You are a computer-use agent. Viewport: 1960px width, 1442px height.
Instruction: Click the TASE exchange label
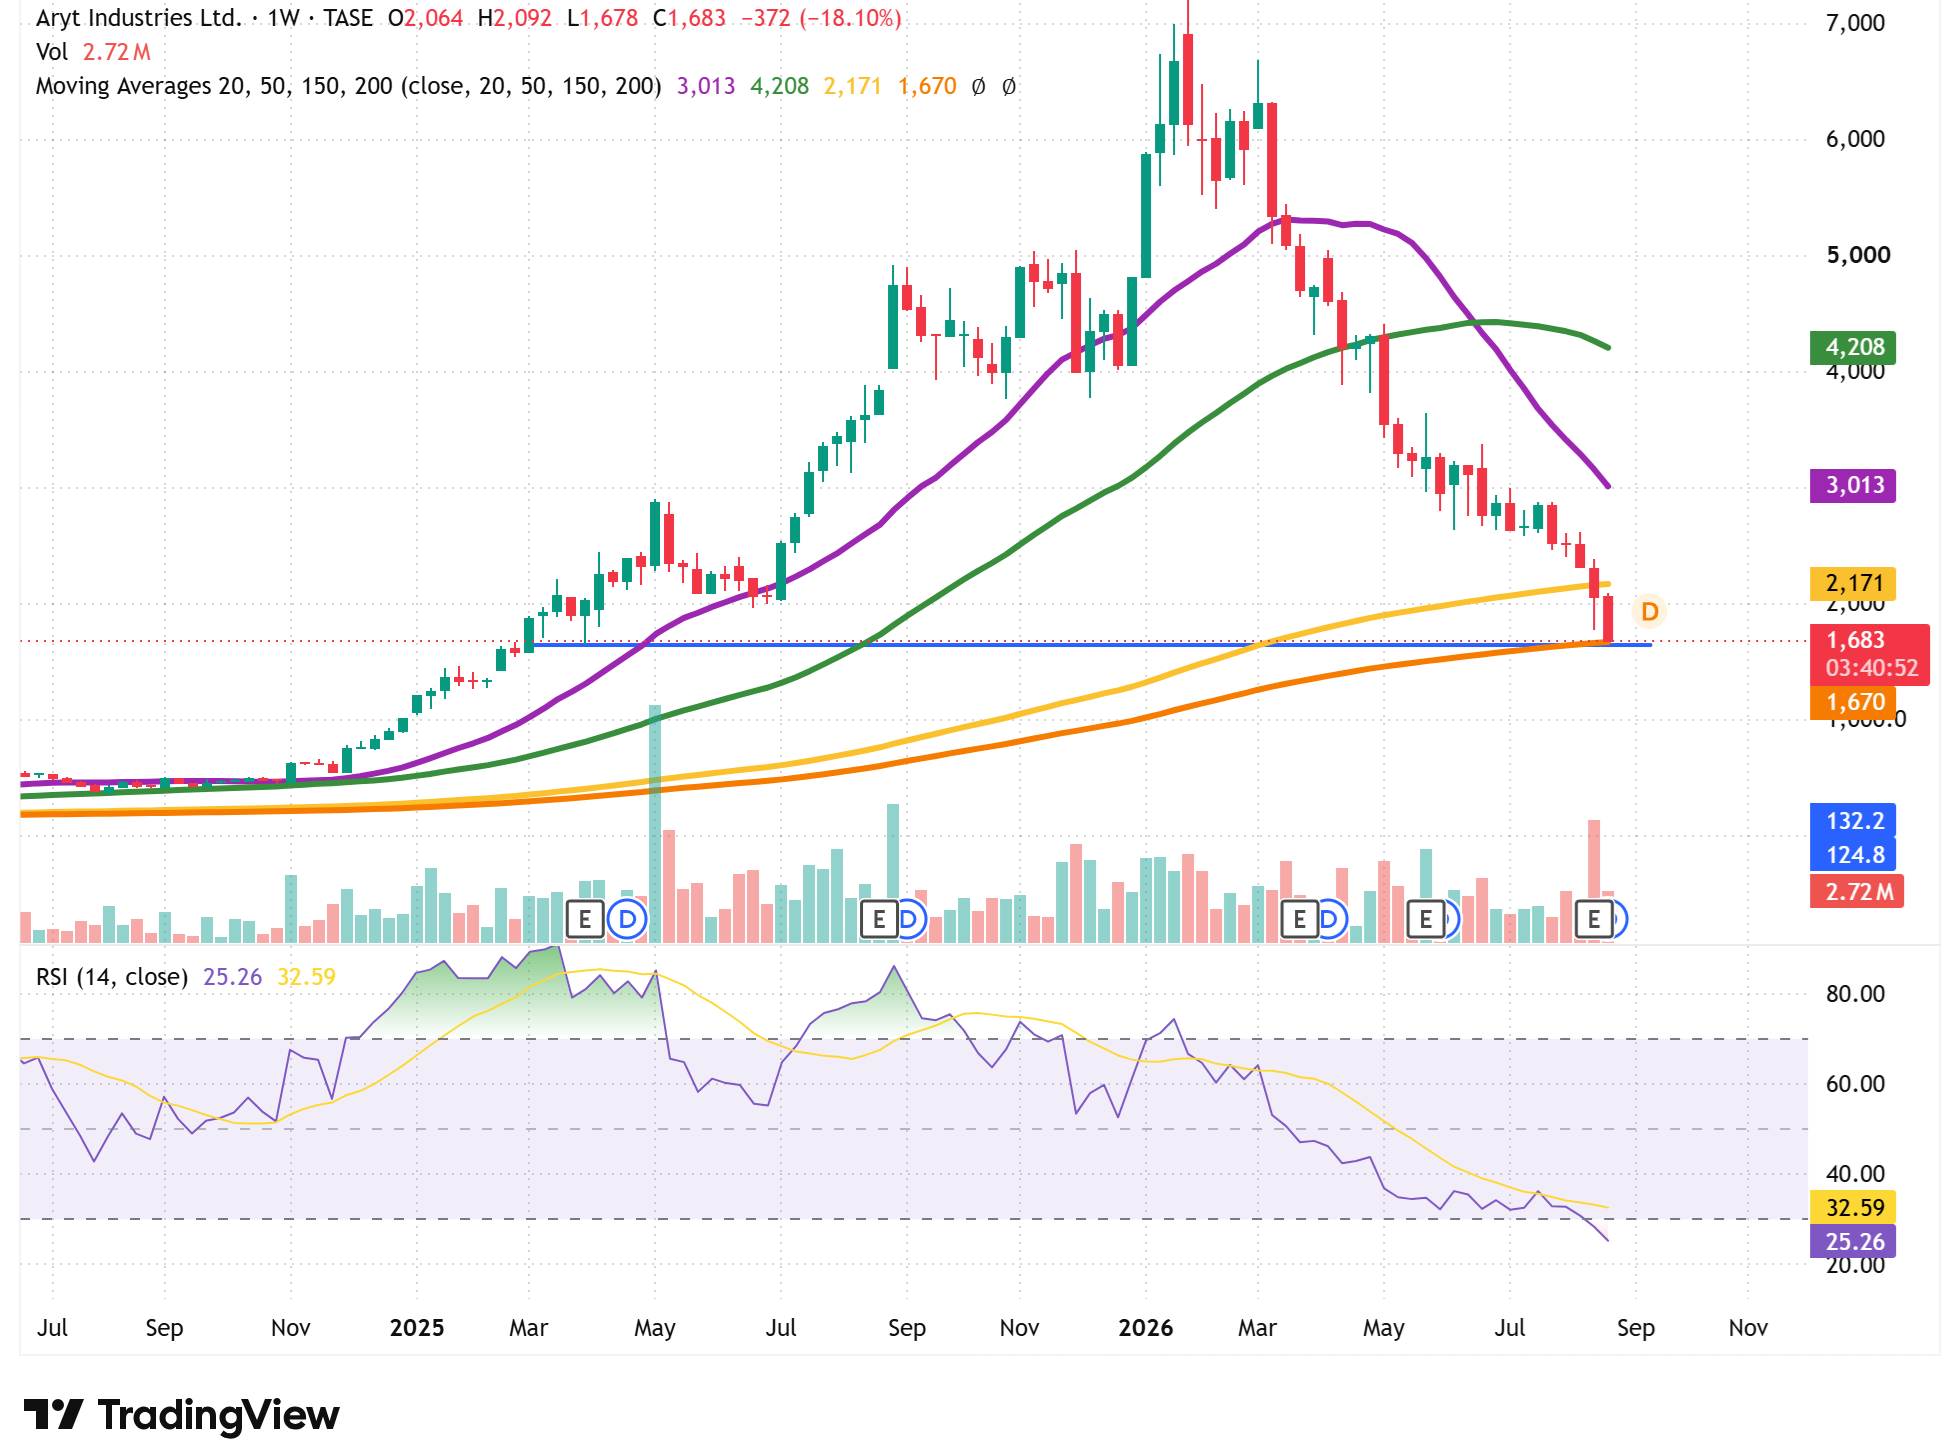pos(347,18)
